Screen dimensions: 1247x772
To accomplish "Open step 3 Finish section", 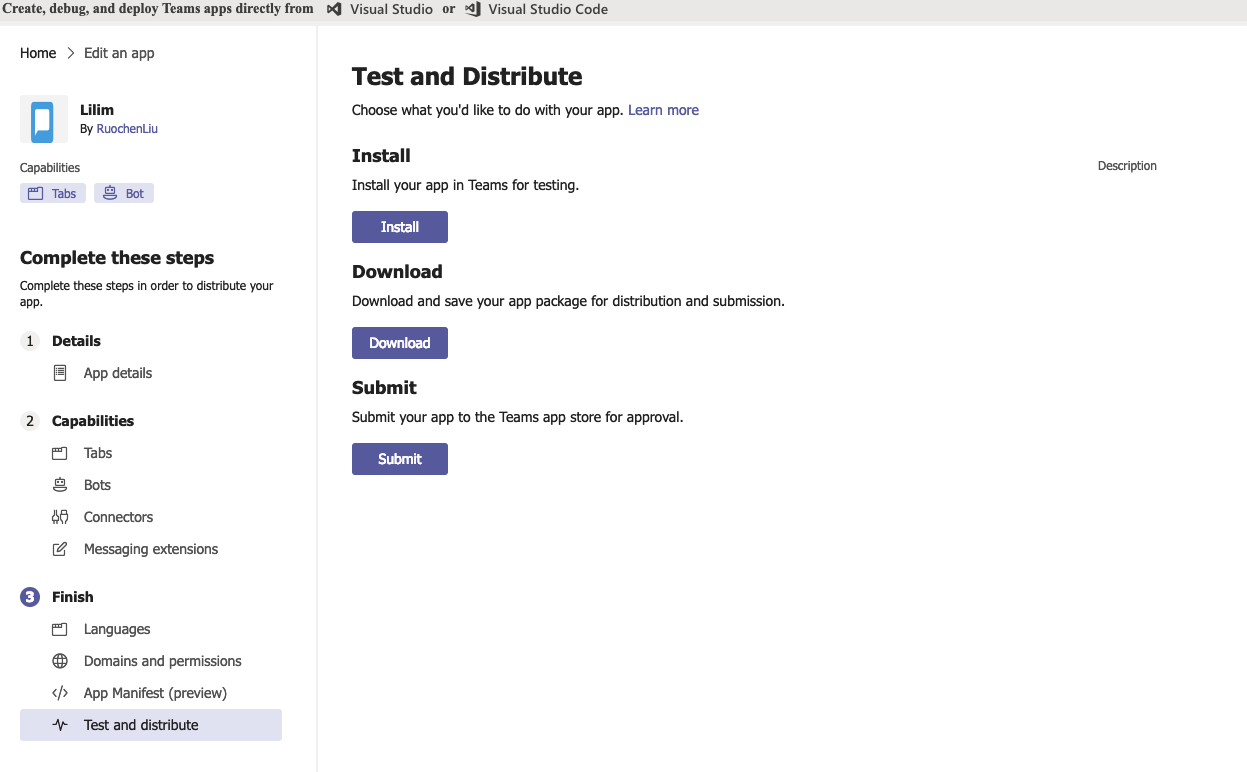I will [72, 597].
